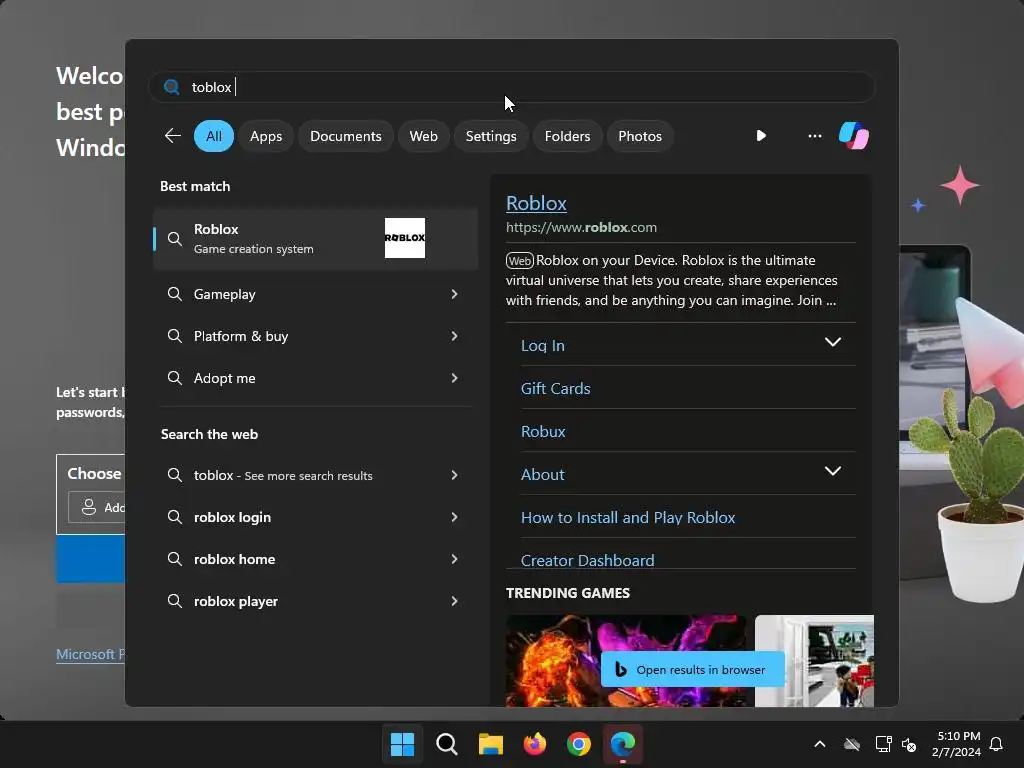Choose roblox home web search
The image size is (1024, 768).
316,559
